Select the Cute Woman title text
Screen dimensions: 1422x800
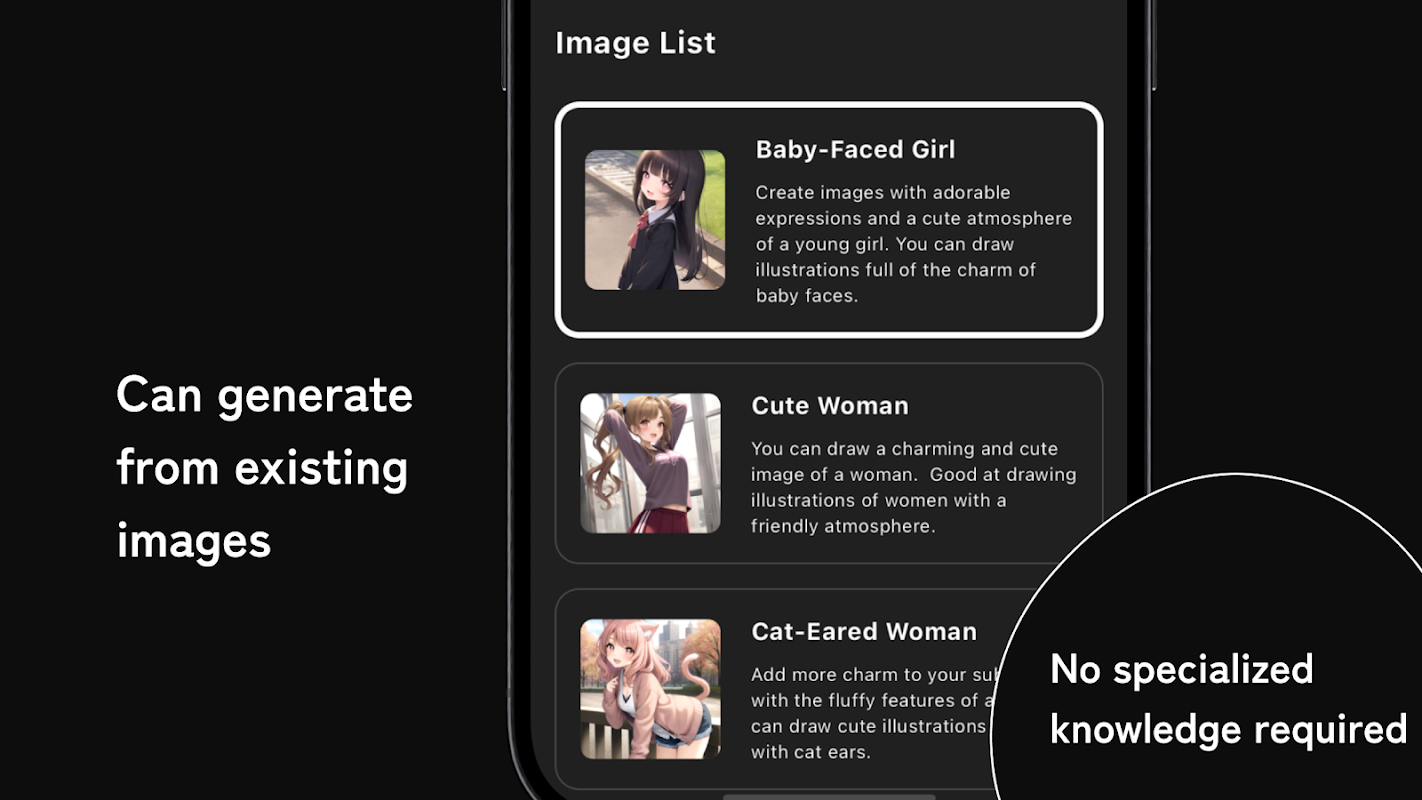(830, 406)
